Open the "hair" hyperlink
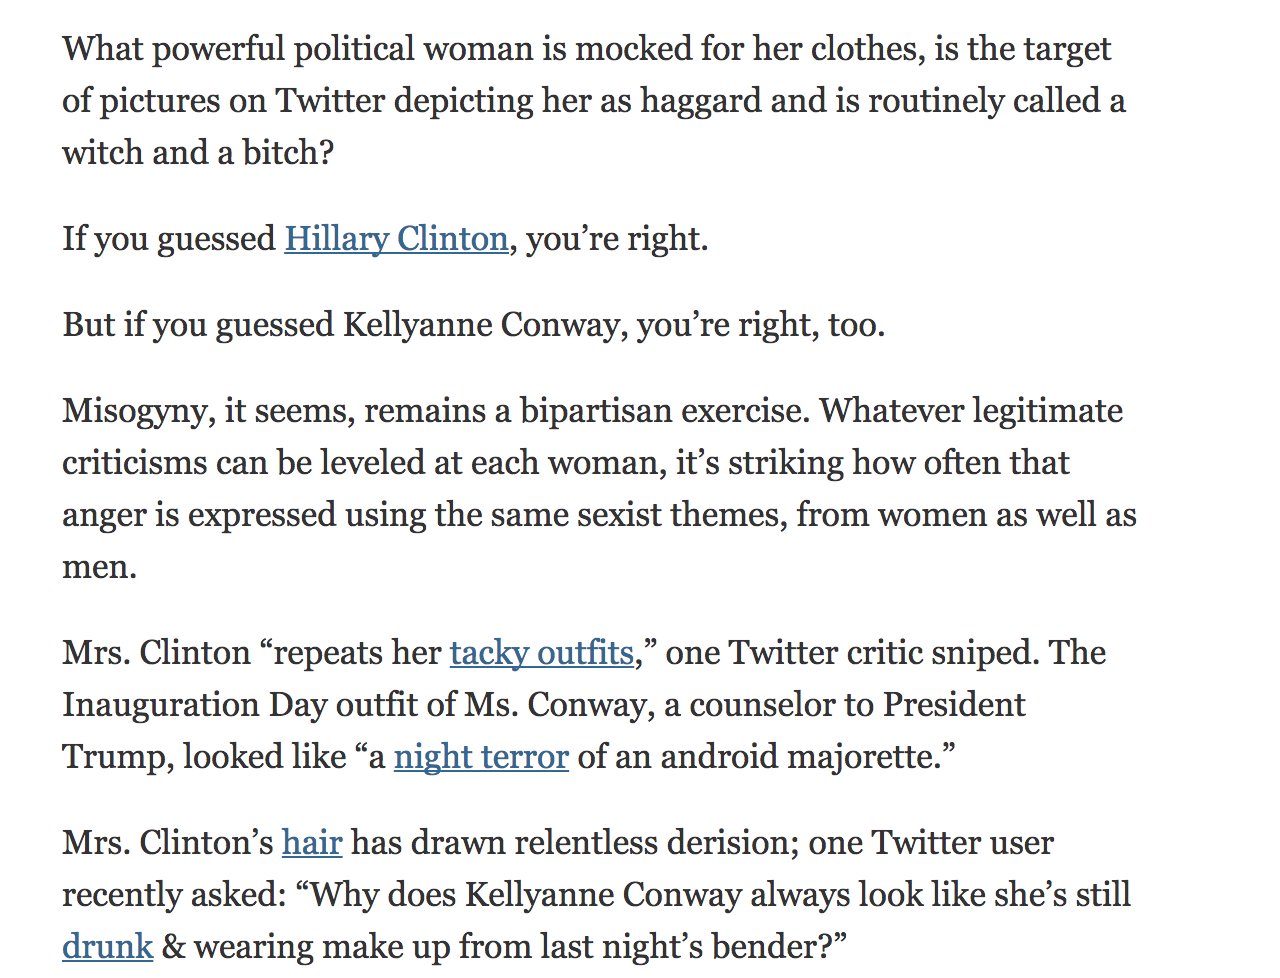Viewport: 1280px width, 978px height. pos(312,843)
